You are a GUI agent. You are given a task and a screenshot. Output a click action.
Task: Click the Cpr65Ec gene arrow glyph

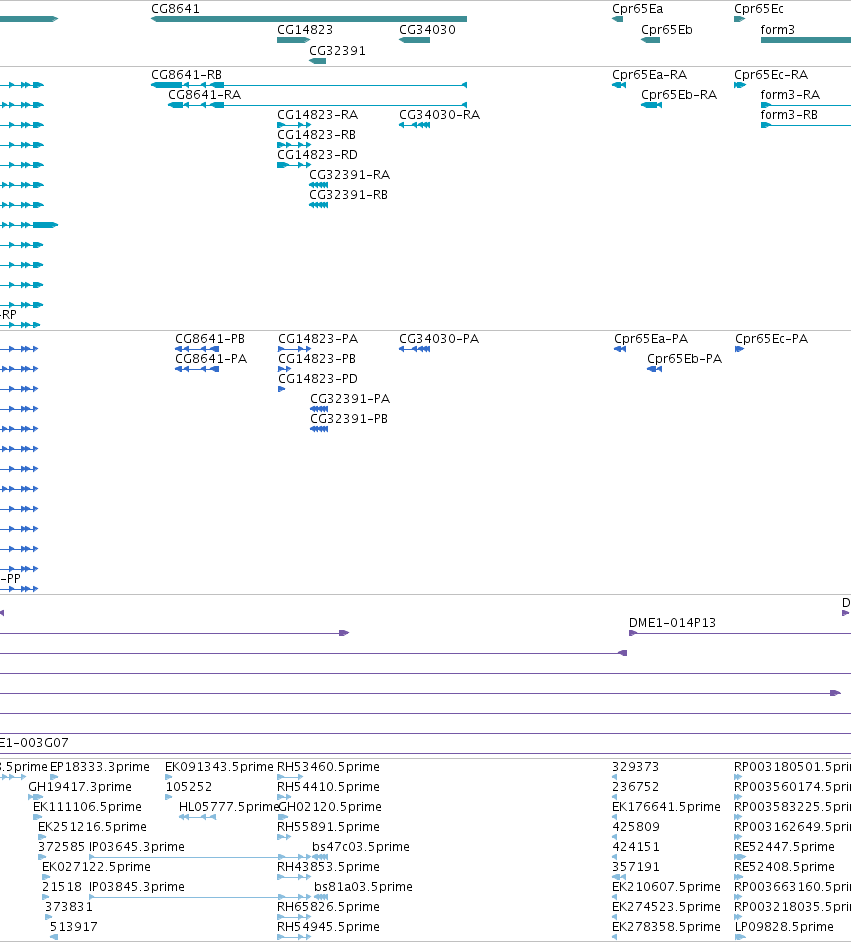click(x=739, y=19)
